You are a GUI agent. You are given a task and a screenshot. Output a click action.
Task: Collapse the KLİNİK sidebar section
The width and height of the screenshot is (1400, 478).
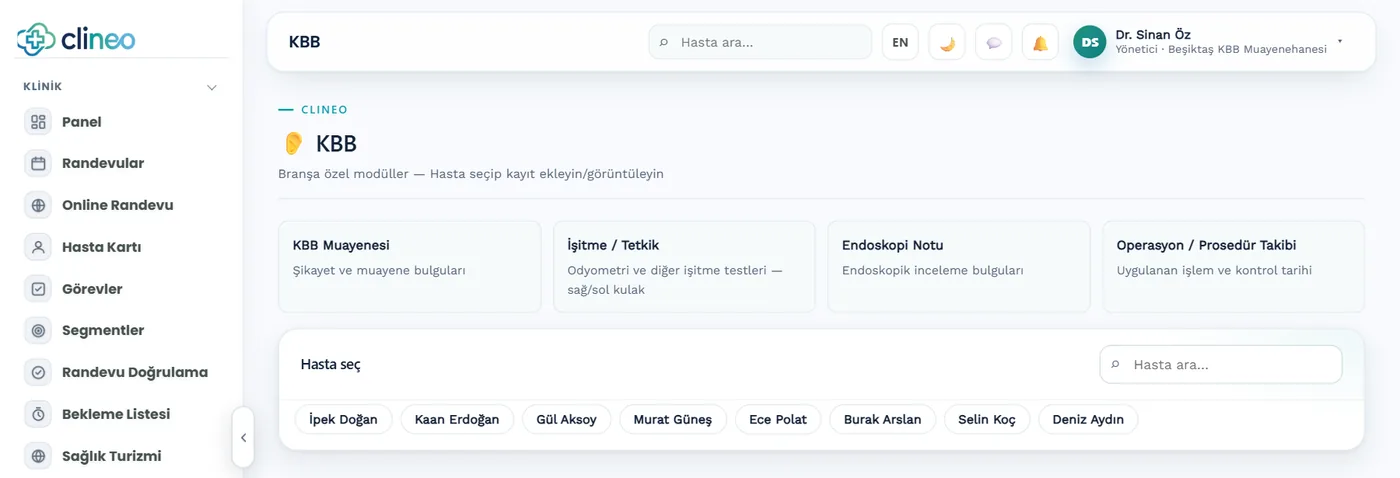pos(211,87)
